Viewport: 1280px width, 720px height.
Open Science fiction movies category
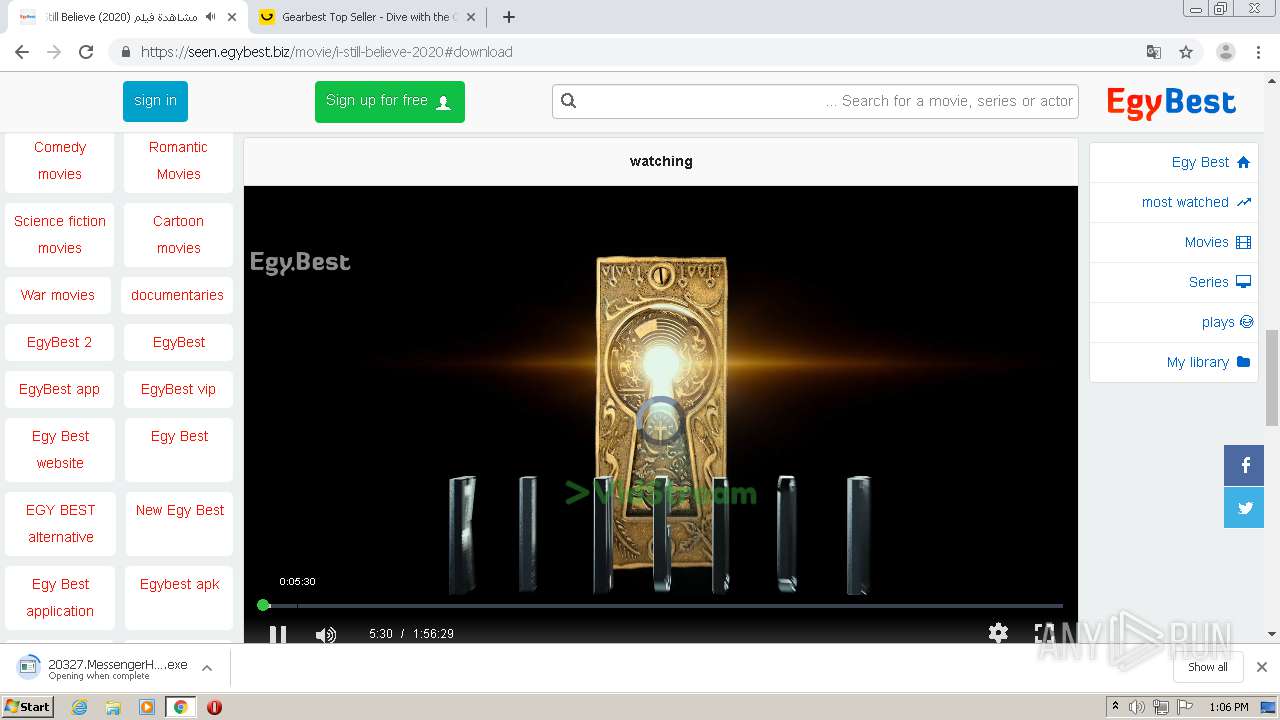point(60,234)
